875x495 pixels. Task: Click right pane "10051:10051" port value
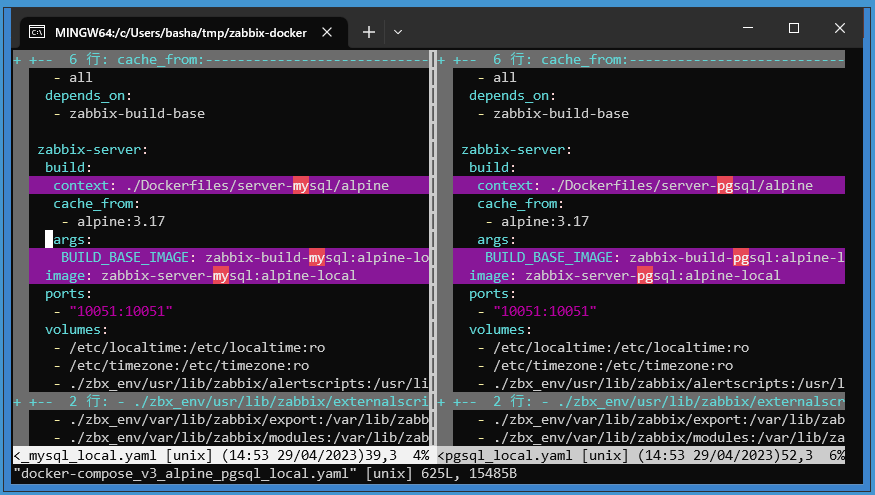[x=545, y=311]
